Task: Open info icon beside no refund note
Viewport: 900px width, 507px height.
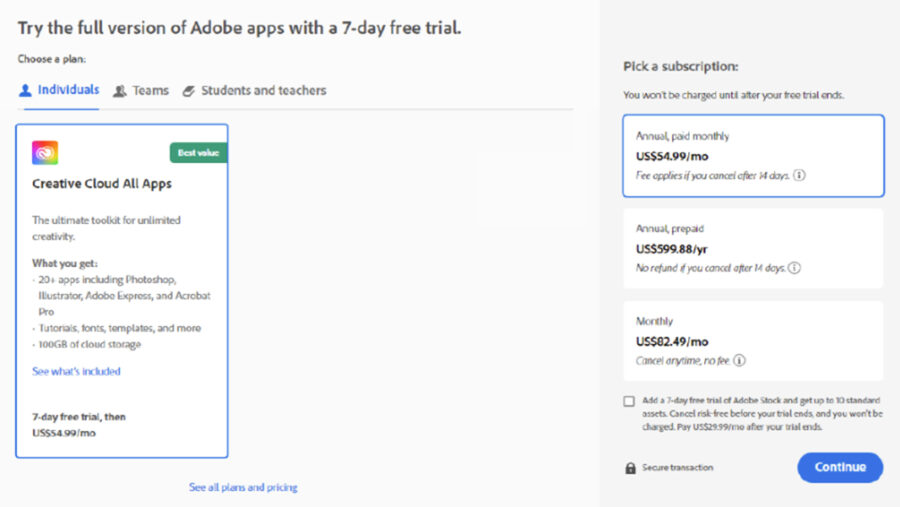Action: [x=794, y=268]
